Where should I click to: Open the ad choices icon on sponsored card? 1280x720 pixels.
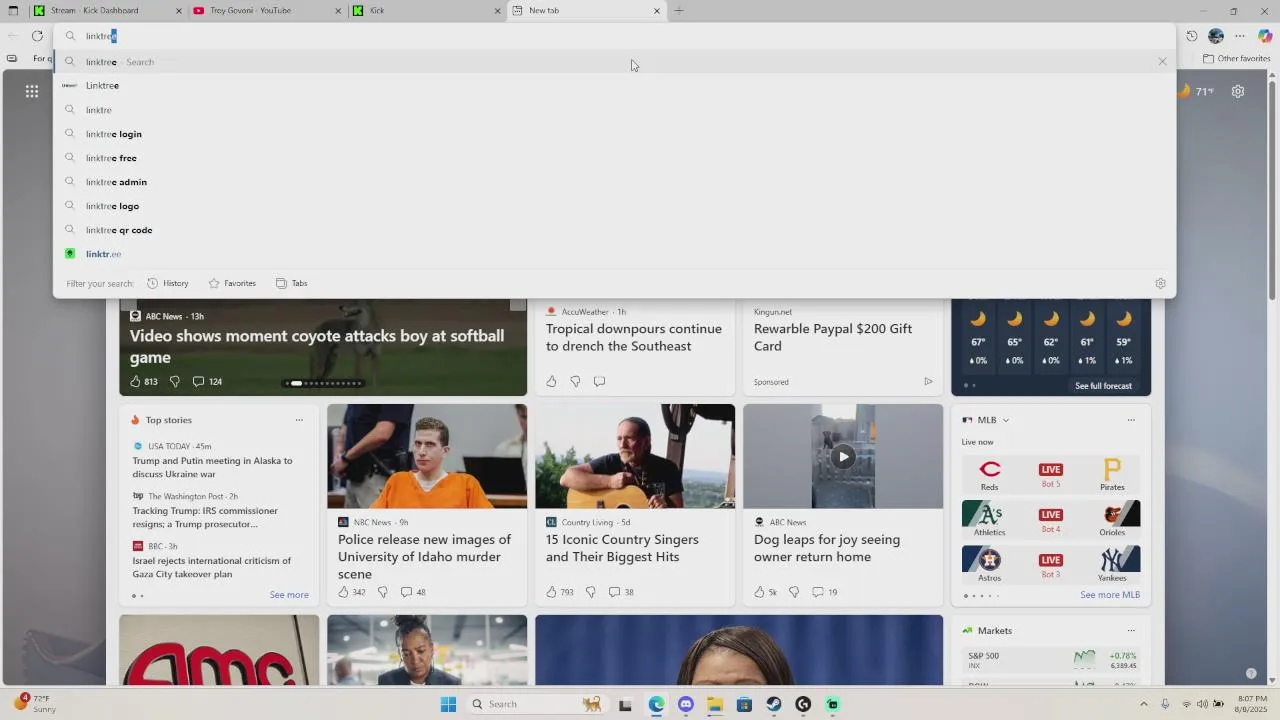coord(928,382)
